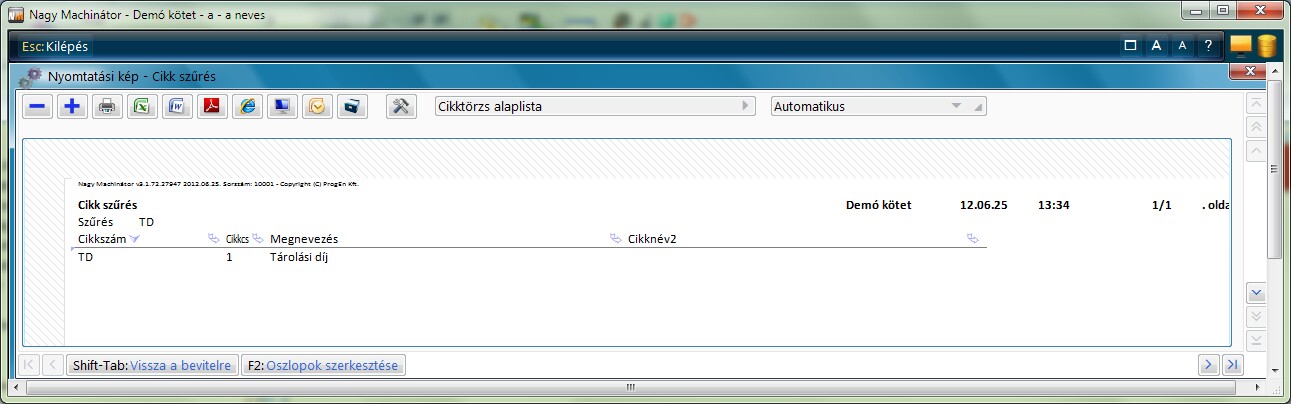1291x404 pixels.
Task: Click the Megnevezés column header
Action: pyautogui.click(x=304, y=239)
